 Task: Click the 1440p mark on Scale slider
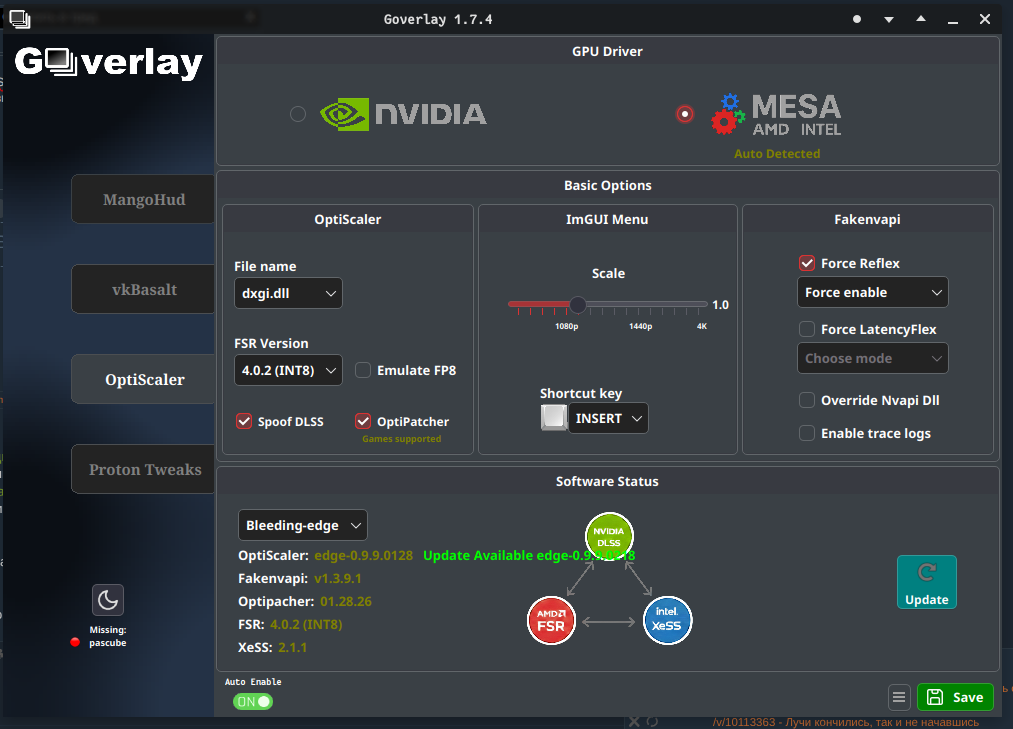pos(640,326)
